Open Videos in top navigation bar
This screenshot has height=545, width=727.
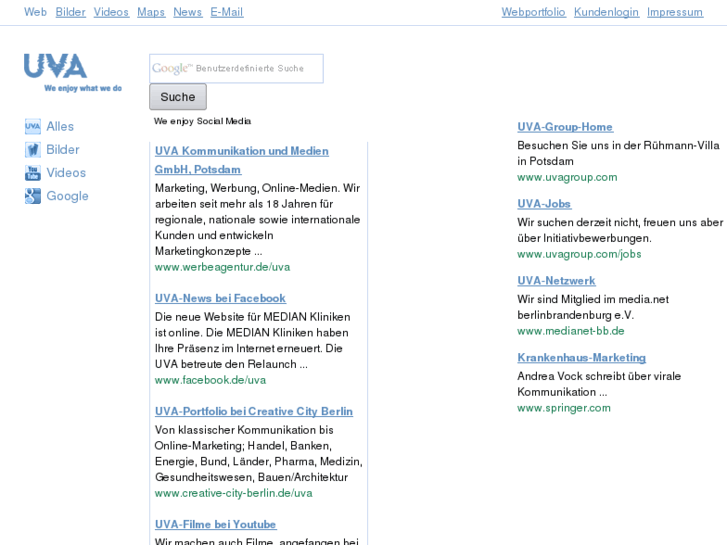click(111, 12)
